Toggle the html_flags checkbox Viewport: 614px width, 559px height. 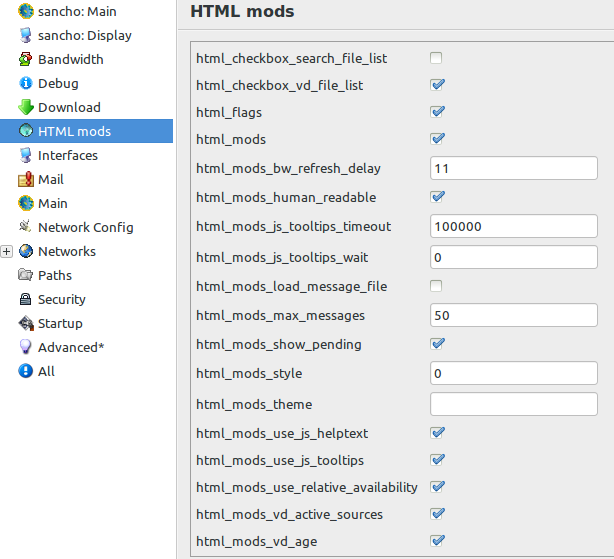coord(437,112)
